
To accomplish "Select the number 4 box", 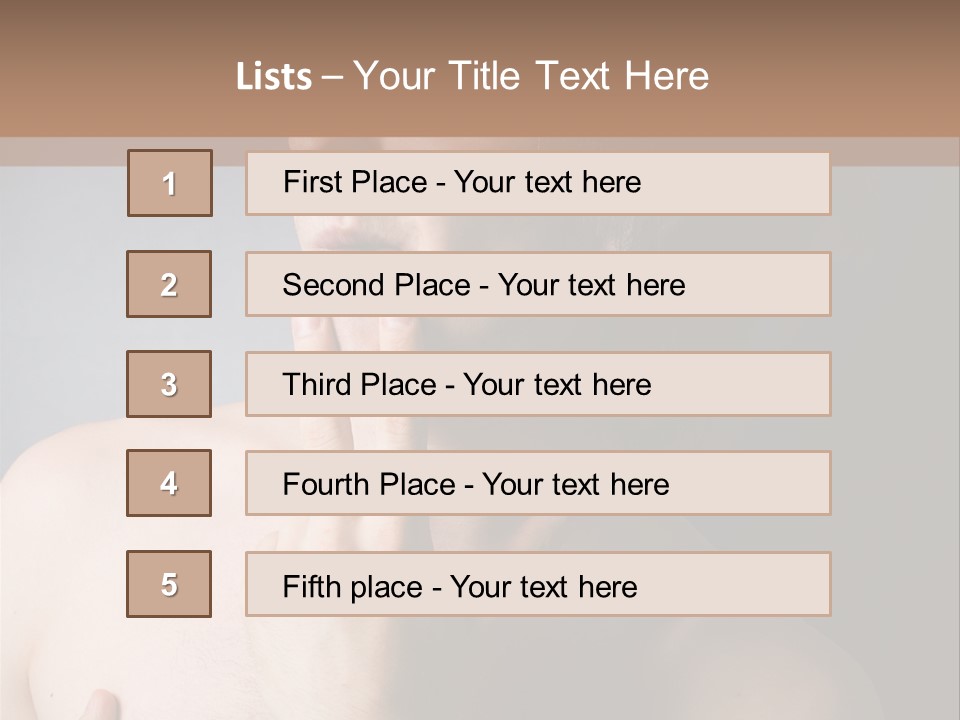I will click(169, 483).
